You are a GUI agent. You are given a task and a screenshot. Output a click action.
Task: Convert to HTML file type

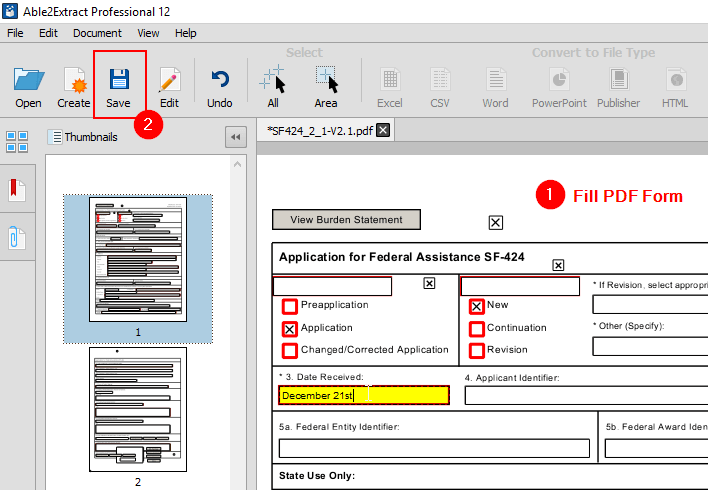[675, 88]
